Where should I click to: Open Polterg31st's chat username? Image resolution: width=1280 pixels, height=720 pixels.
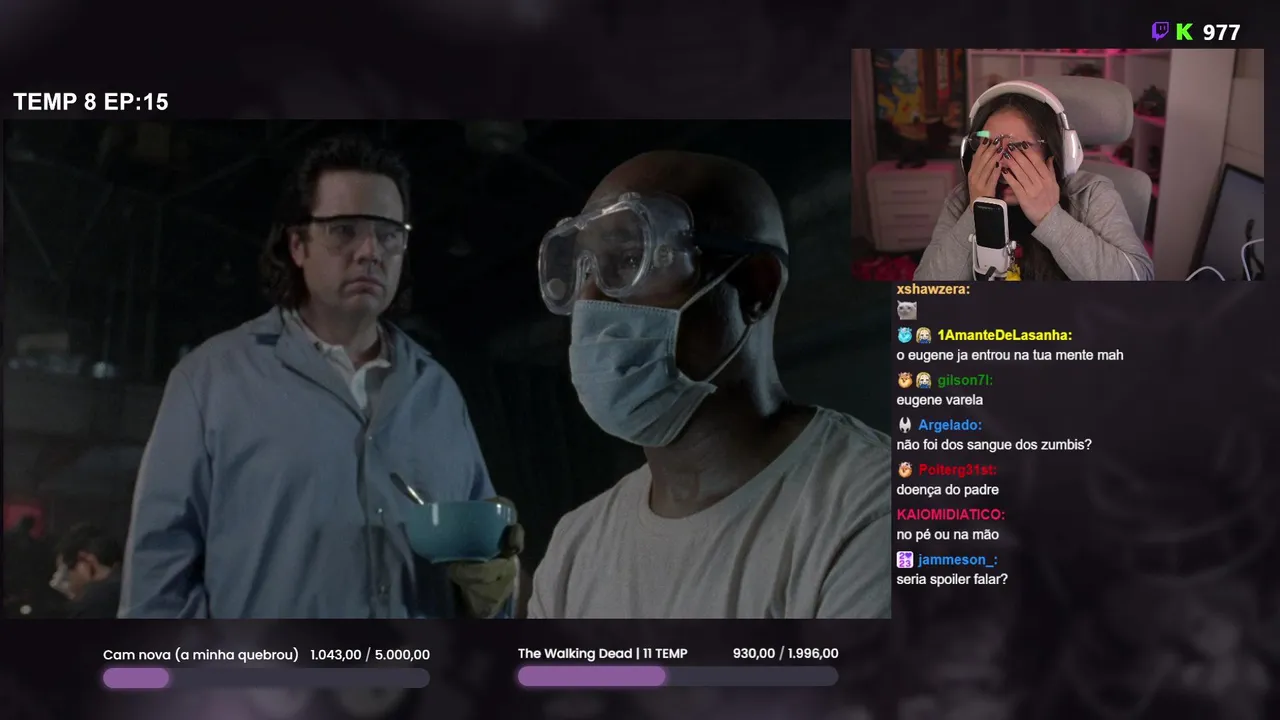pyautogui.click(x=958, y=470)
